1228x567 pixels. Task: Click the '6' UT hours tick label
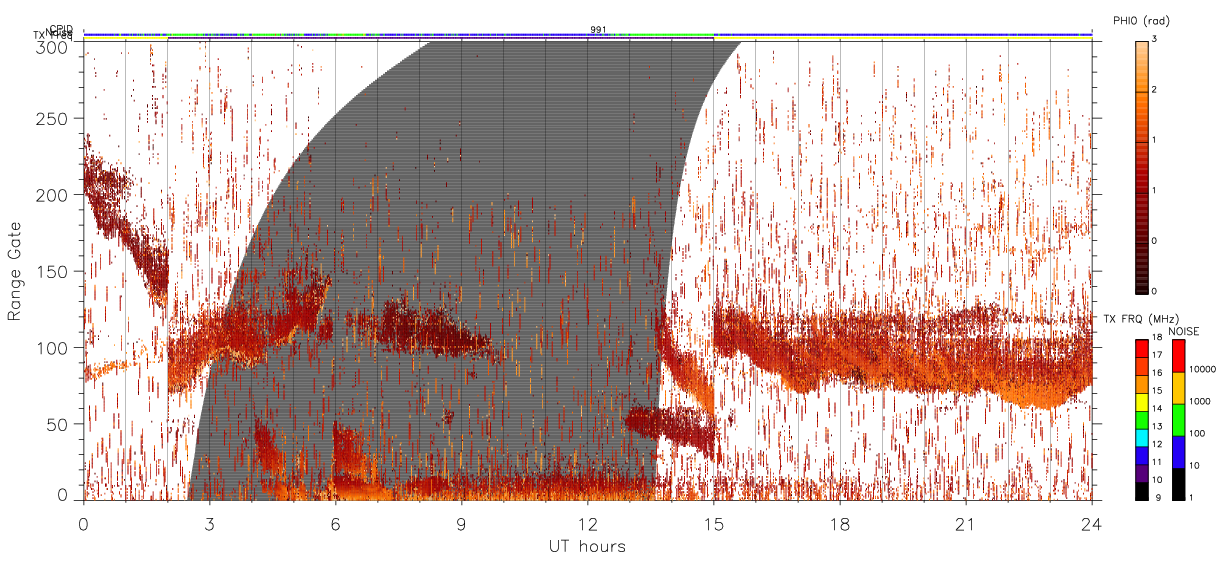click(335, 524)
